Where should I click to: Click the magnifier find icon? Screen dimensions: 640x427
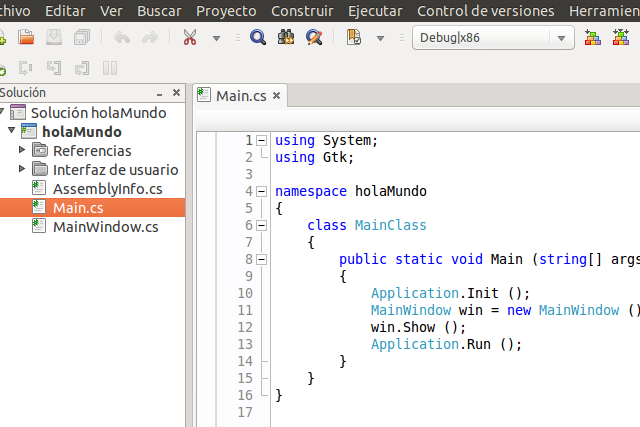tap(258, 38)
